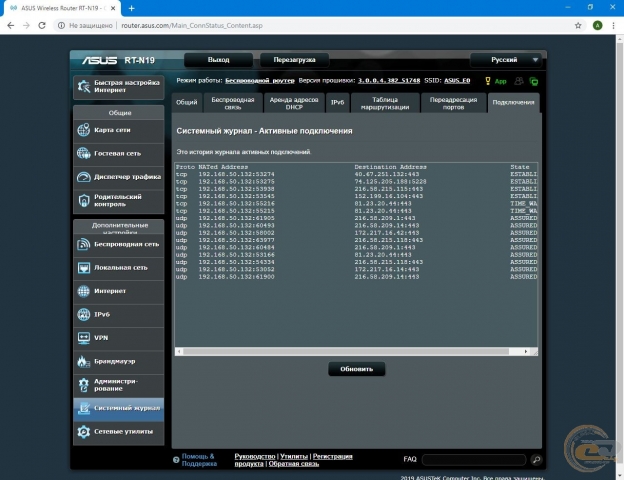The height and width of the screenshot is (480, 624).
Task: Click the FAQ search magnifier icon
Action: (x=536, y=460)
